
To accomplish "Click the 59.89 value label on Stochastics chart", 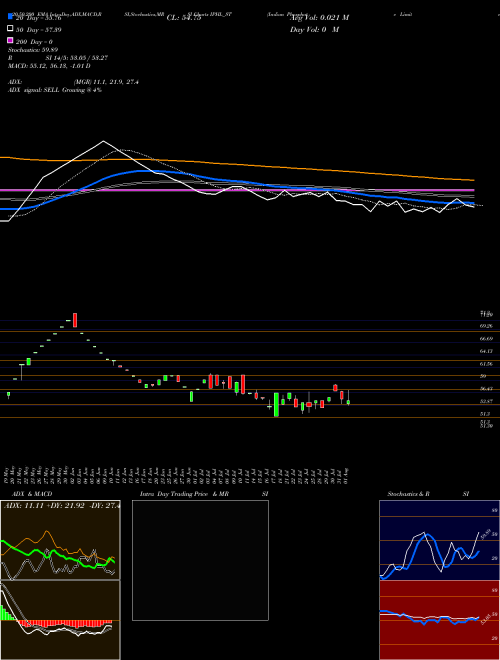I will click(484, 534).
